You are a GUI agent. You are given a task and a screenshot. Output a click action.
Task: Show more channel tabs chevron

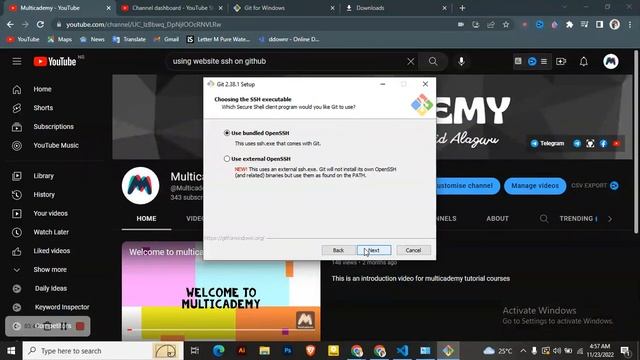(x=610, y=219)
